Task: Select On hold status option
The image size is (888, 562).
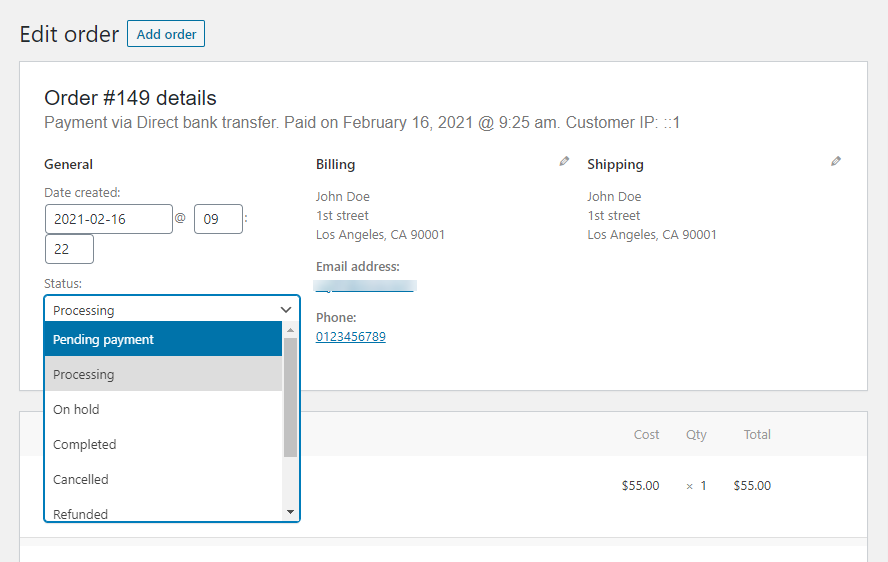Action: tap(163, 410)
